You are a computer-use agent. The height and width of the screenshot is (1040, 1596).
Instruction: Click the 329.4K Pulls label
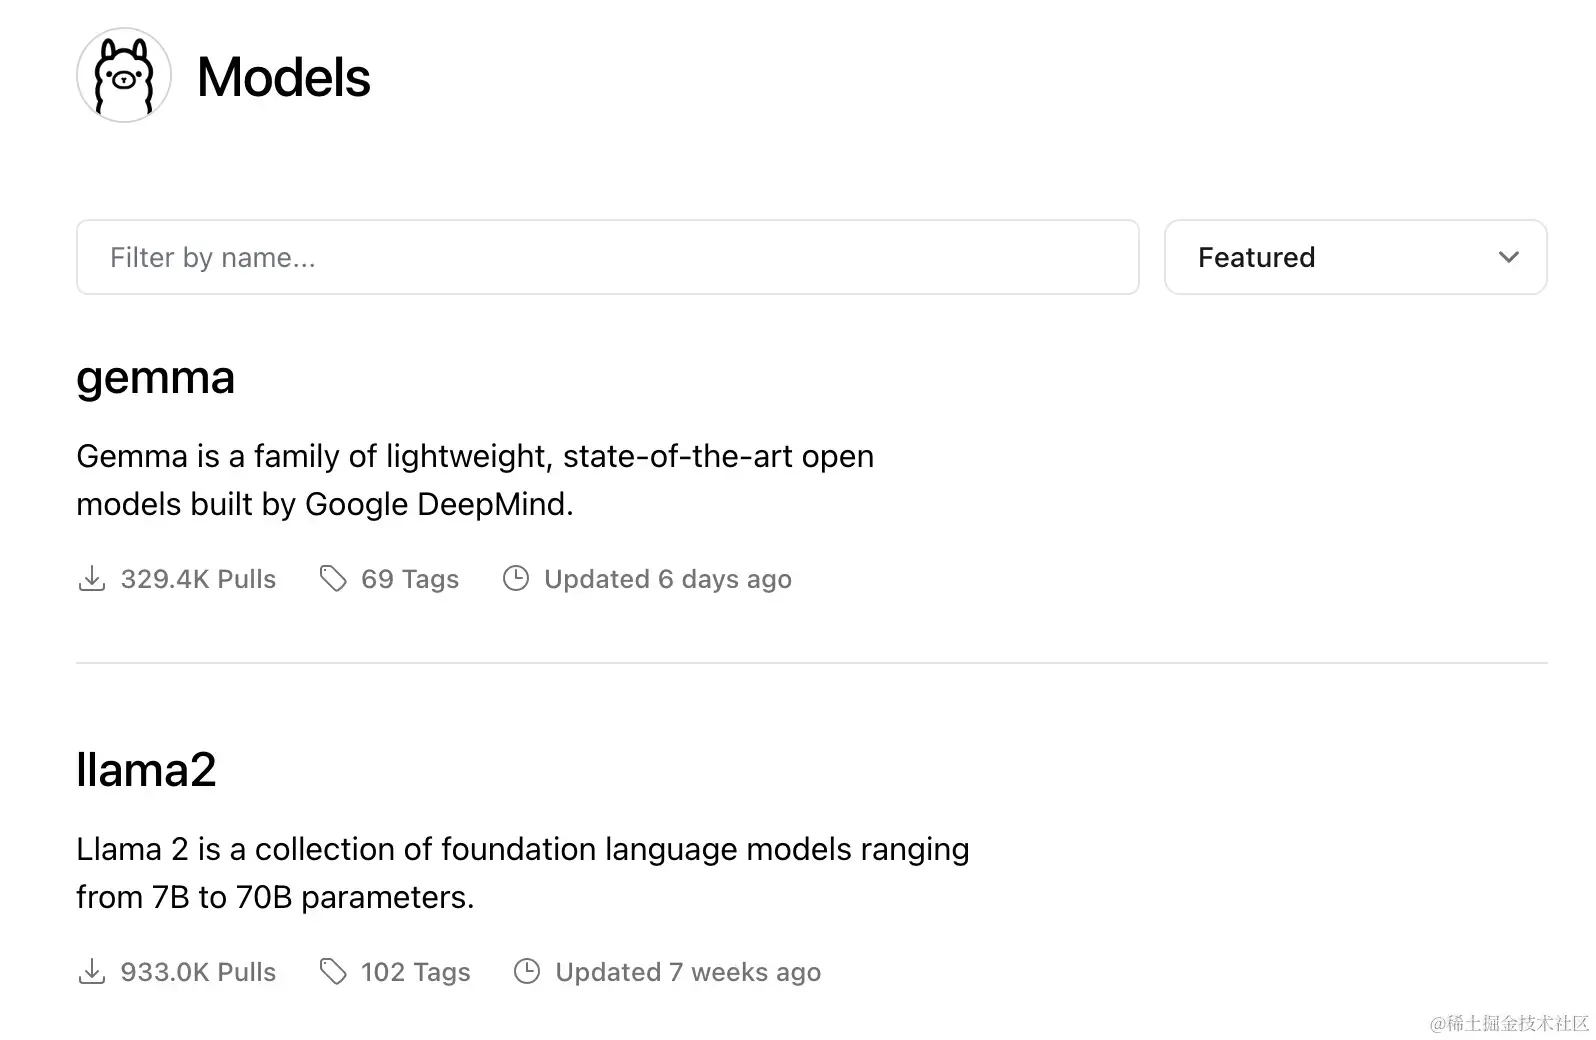198,579
